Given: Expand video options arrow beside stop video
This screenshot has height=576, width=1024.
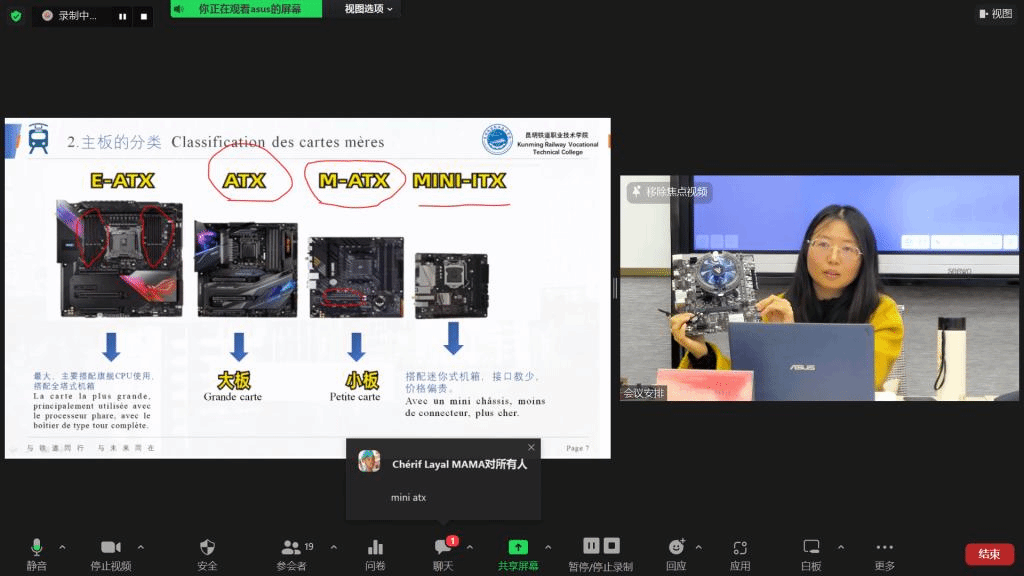Looking at the screenshot, I should 140,547.
